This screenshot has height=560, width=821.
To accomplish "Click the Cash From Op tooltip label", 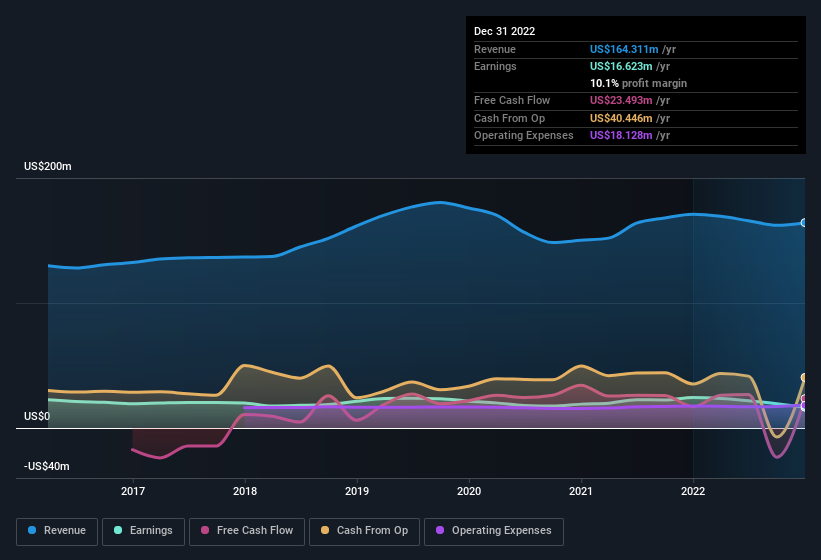I will pos(509,118).
